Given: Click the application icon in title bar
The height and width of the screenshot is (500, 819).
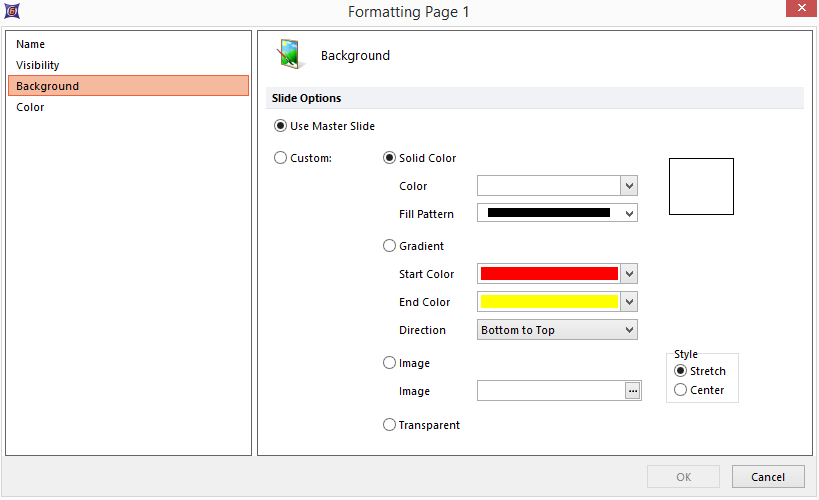Looking at the screenshot, I should click(11, 11).
